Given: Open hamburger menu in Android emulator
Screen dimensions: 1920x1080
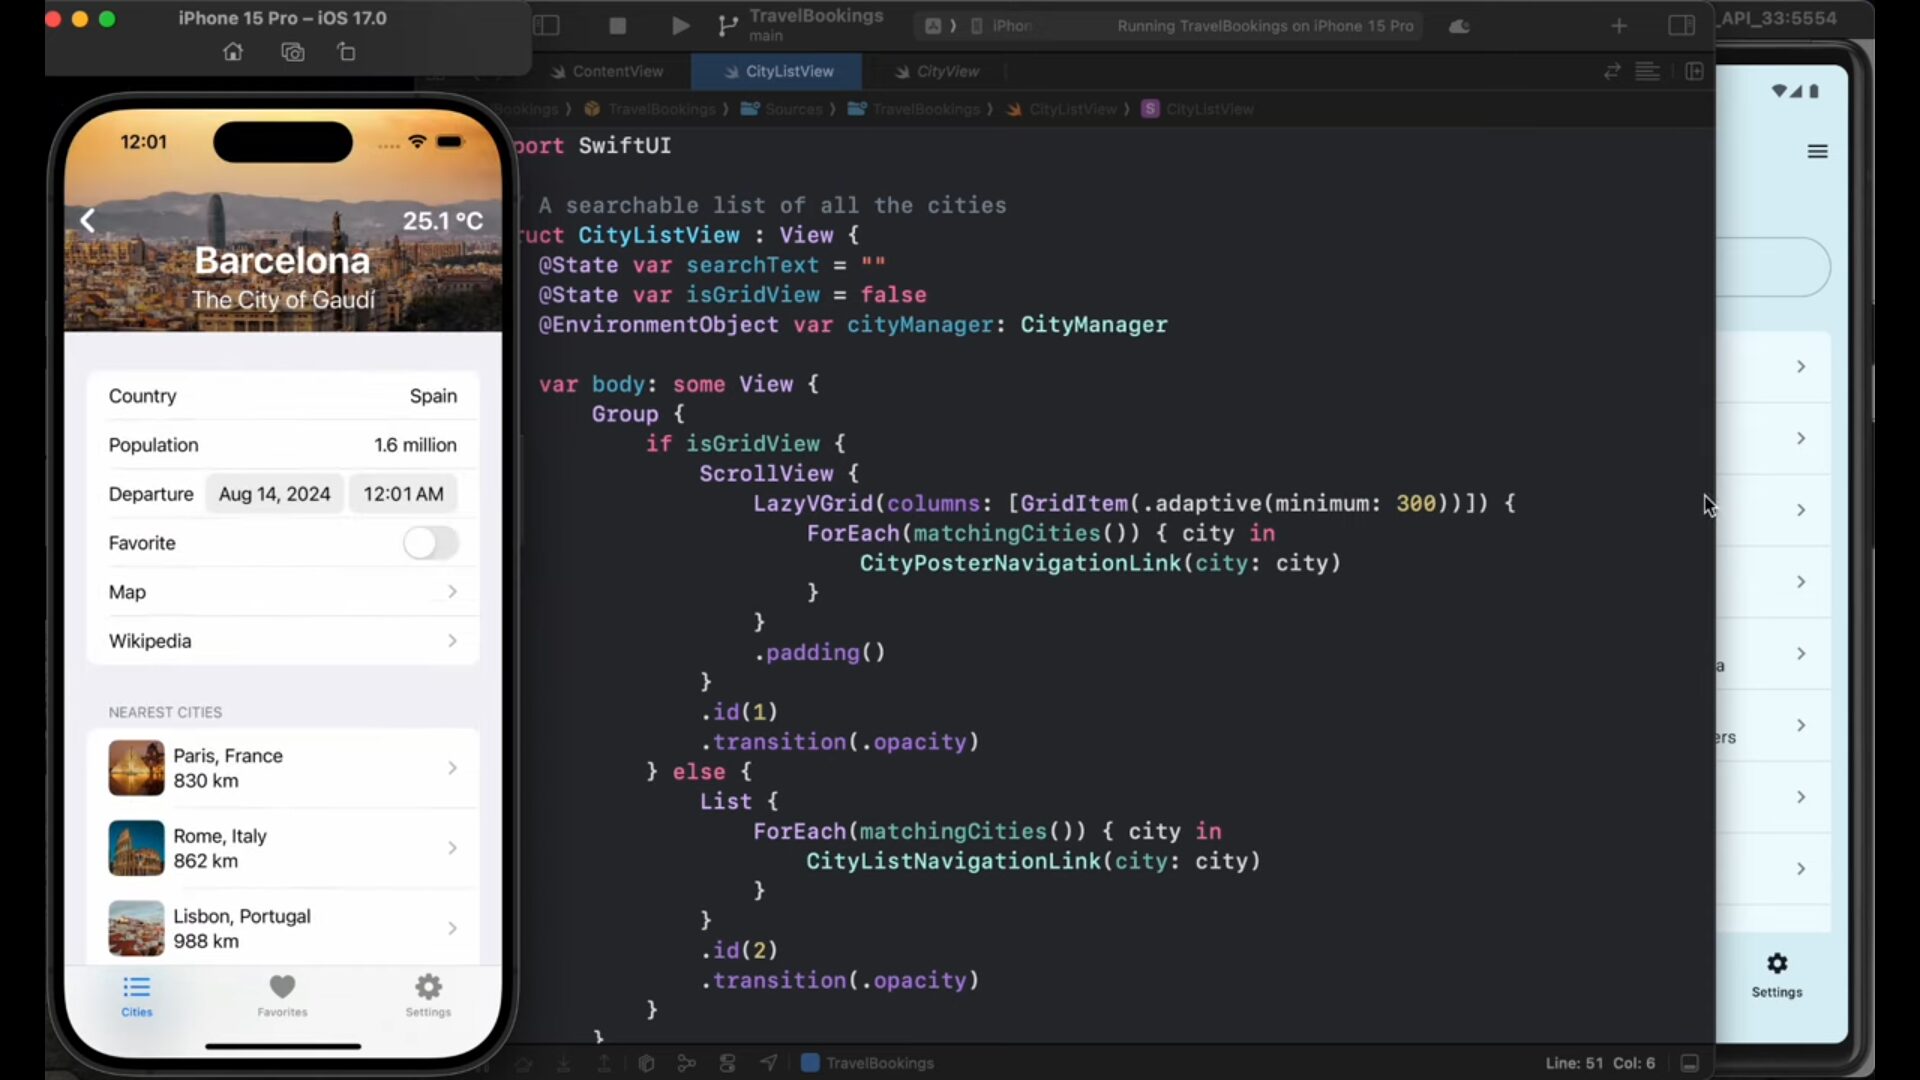Looking at the screenshot, I should tap(1818, 152).
